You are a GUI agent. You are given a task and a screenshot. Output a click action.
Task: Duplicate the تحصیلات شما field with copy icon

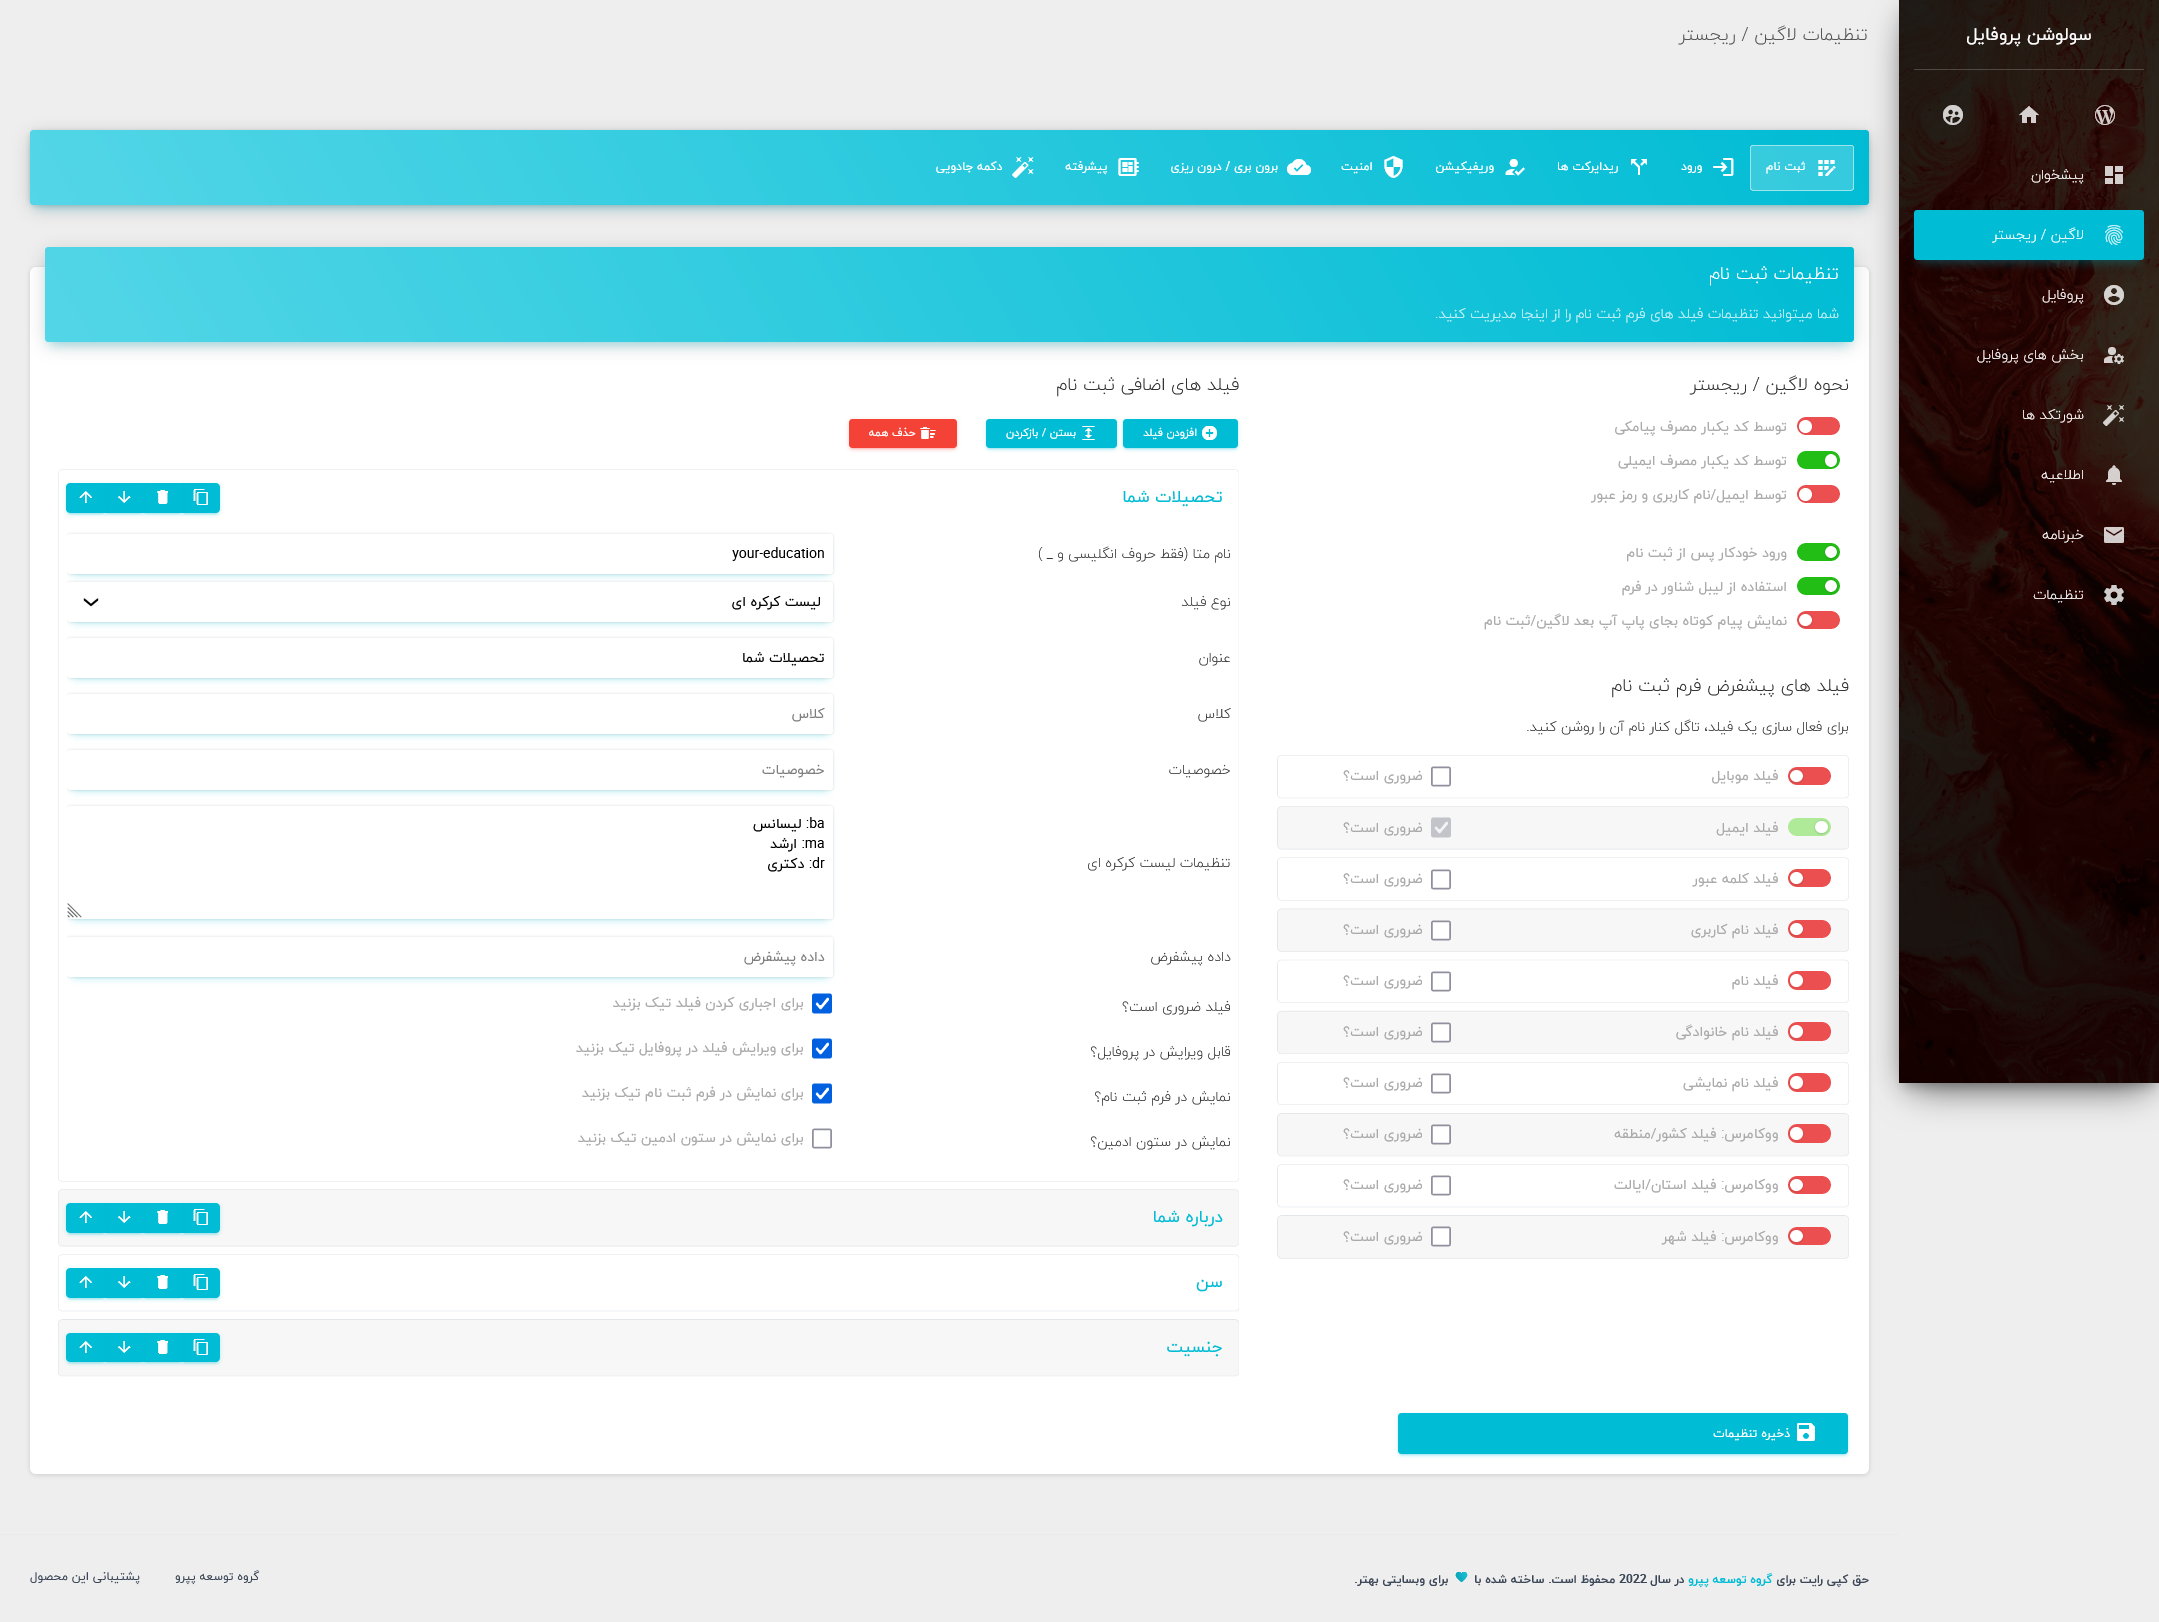(200, 497)
